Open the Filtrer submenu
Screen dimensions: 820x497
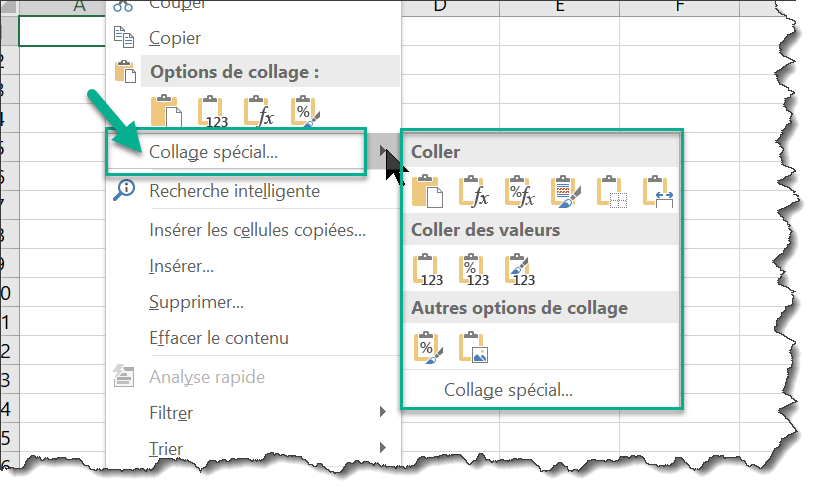pos(171,413)
